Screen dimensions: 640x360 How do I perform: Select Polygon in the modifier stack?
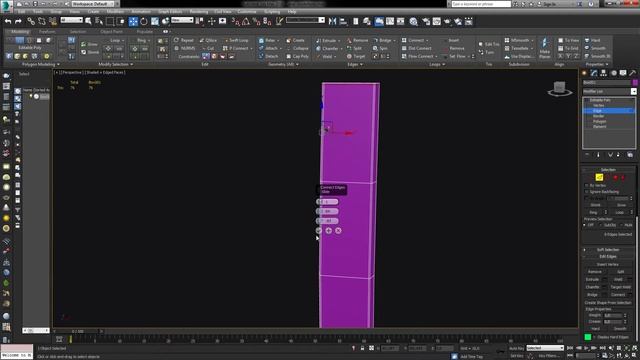pos(600,122)
